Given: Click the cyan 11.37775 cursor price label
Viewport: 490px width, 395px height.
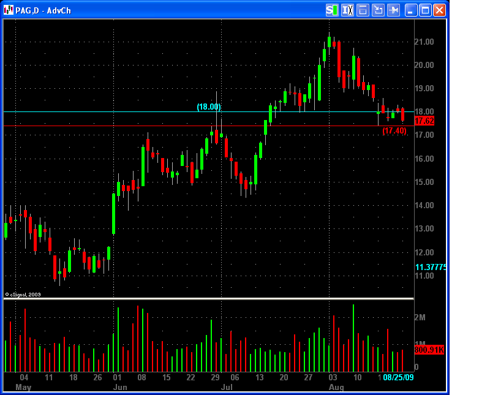Looking at the screenshot, I should 430,267.
